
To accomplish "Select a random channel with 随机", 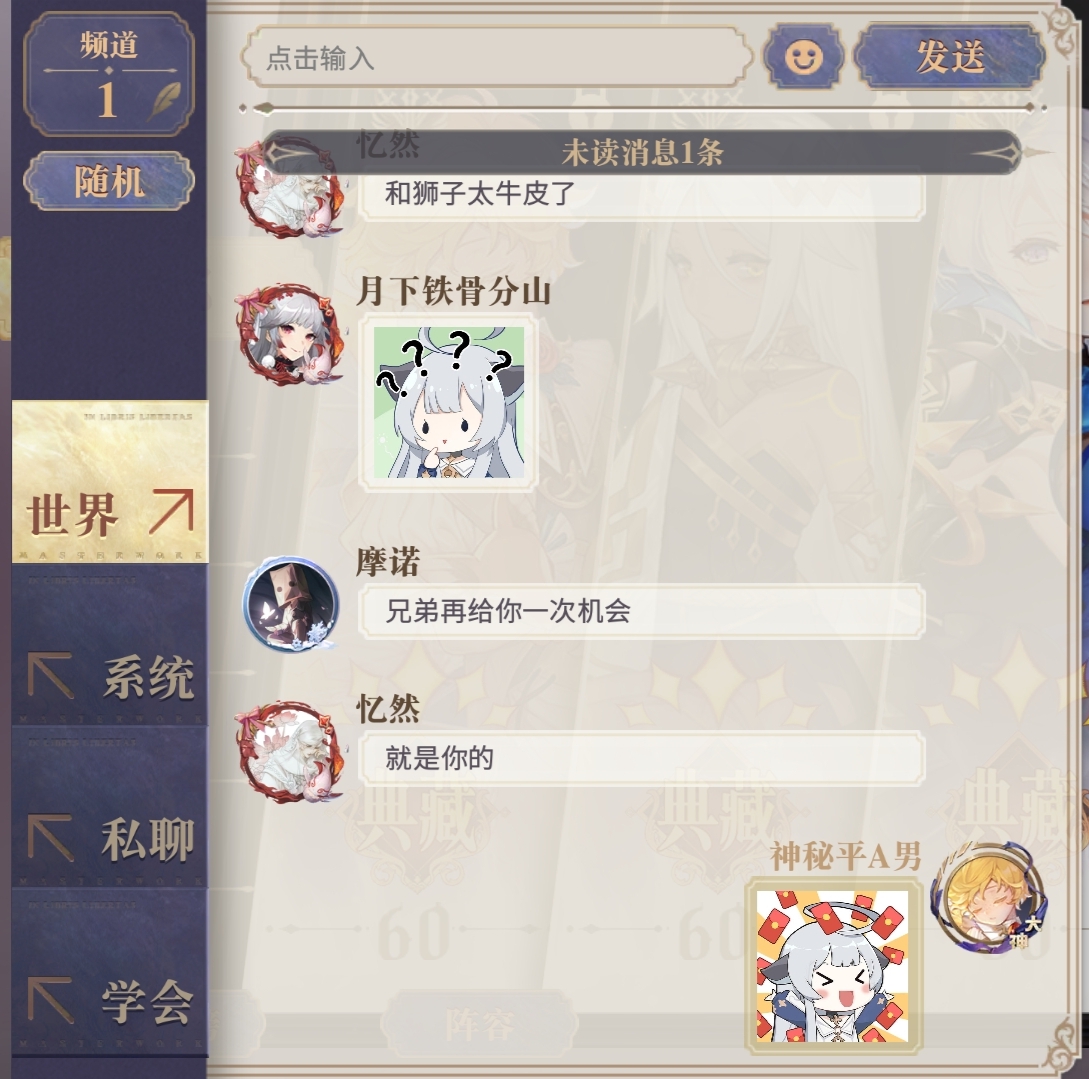I will [109, 181].
